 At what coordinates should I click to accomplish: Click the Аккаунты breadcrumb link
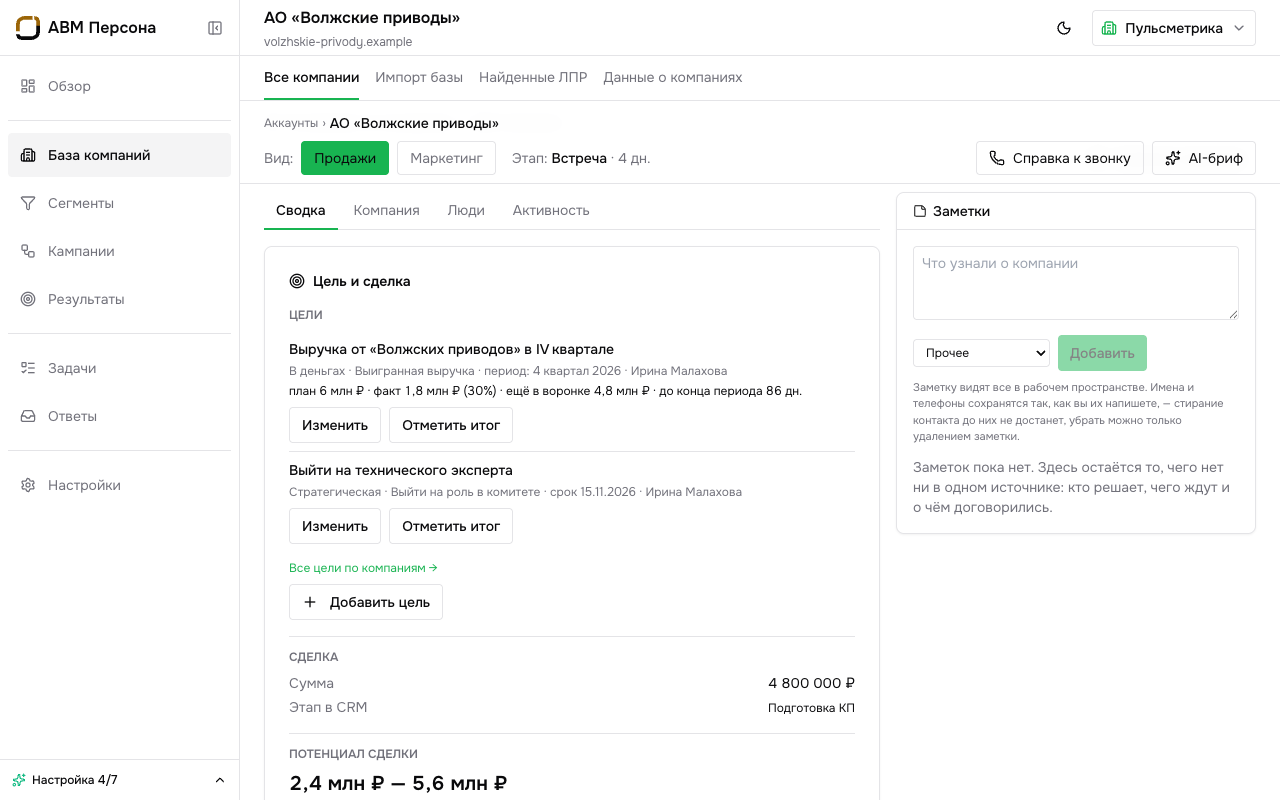291,123
